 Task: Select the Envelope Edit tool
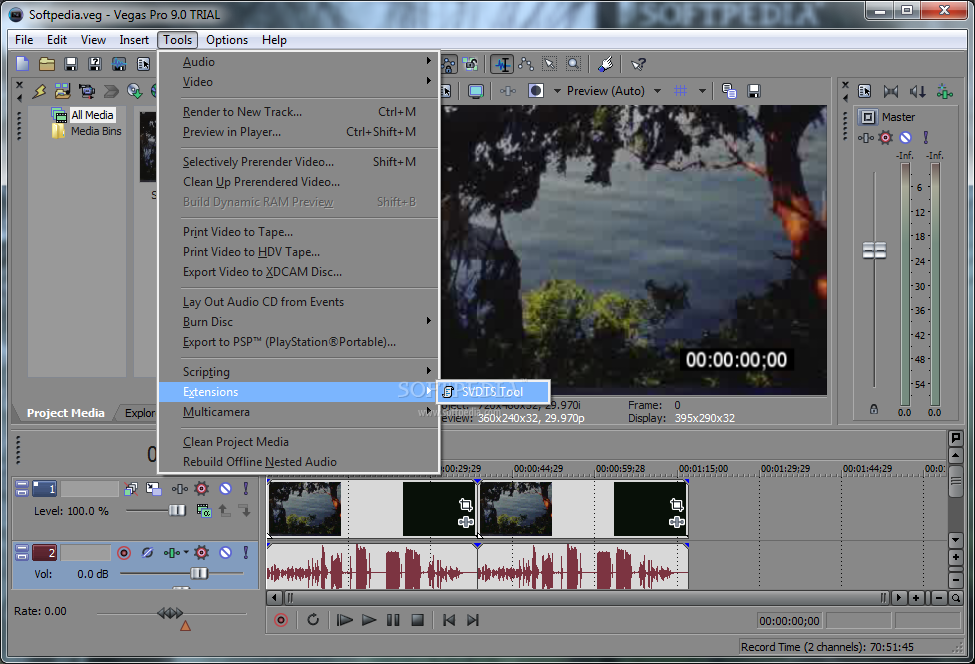point(526,64)
